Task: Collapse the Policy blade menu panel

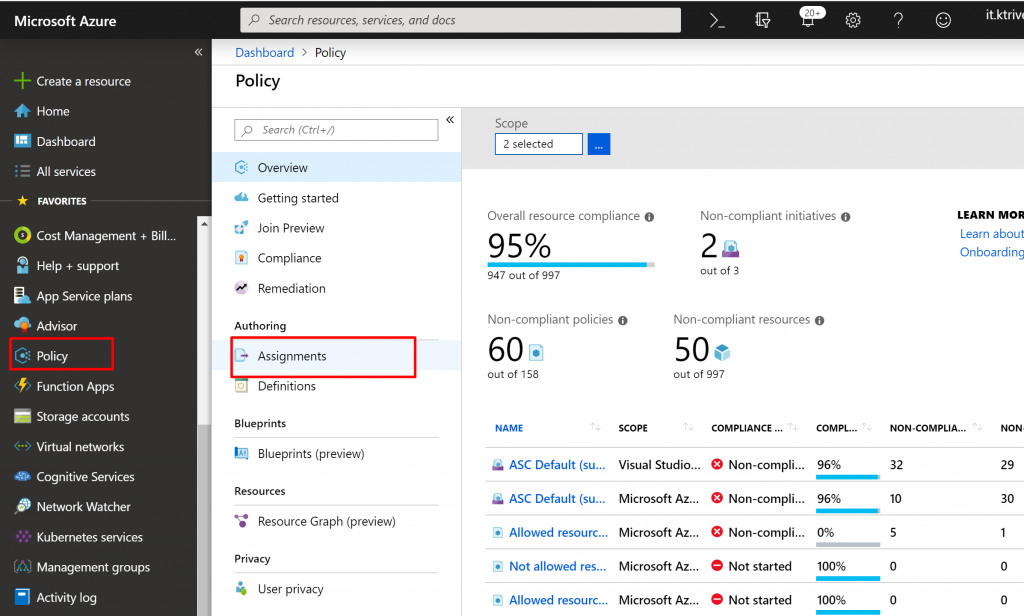Action: coord(450,120)
